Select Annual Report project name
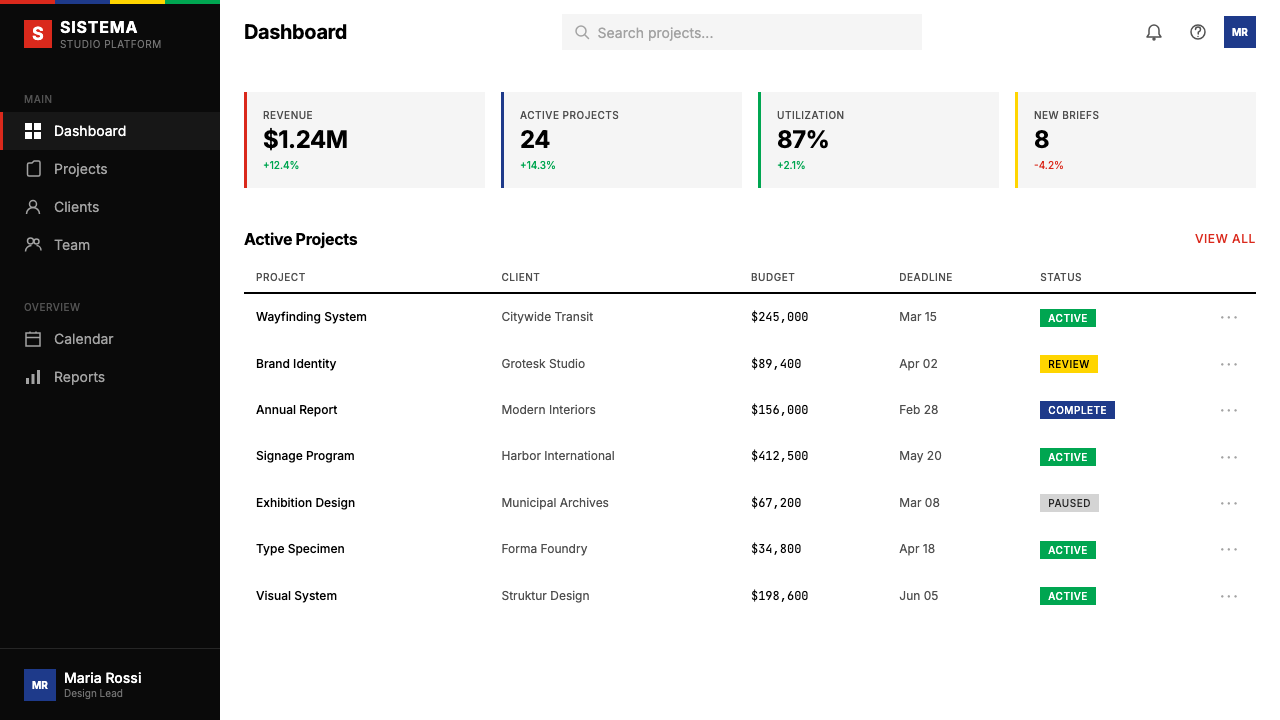Viewport: 1280px width, 720px height. coord(297,410)
